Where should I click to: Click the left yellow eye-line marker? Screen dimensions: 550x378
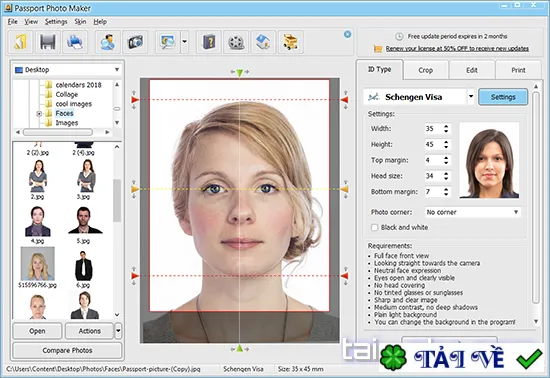coord(135,189)
